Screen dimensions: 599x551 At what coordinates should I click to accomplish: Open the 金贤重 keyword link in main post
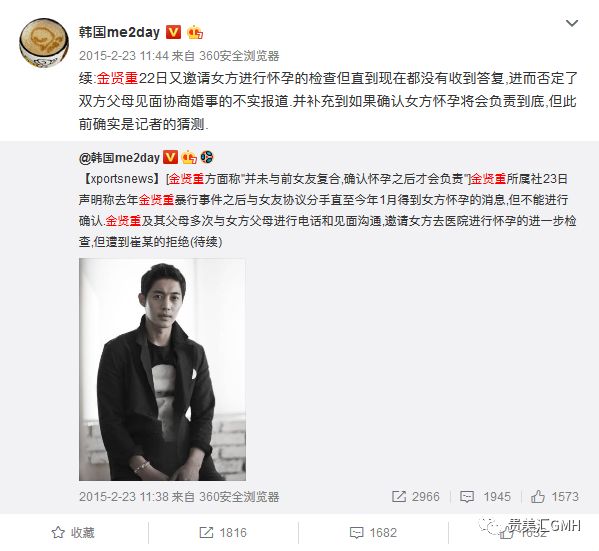click(x=117, y=78)
